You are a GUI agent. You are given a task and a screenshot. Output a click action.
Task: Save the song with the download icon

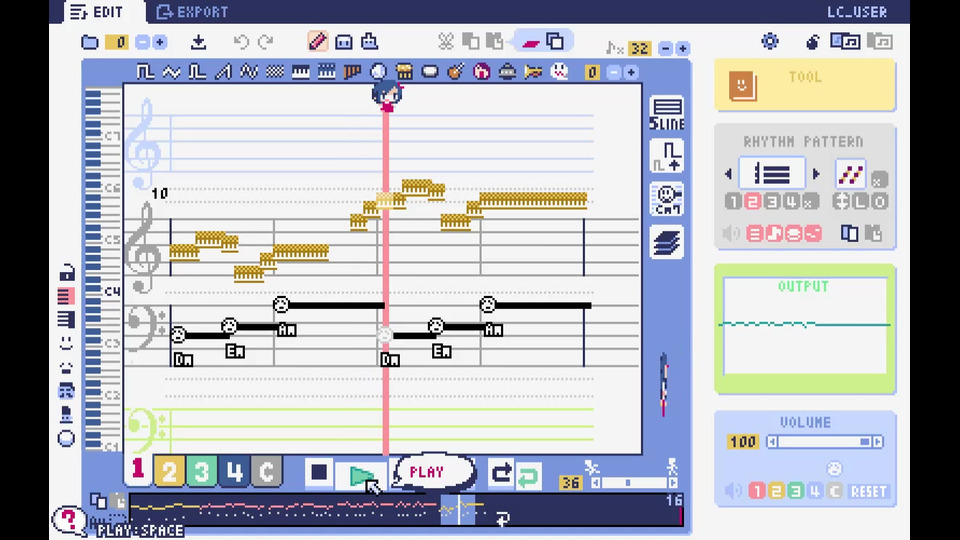198,42
